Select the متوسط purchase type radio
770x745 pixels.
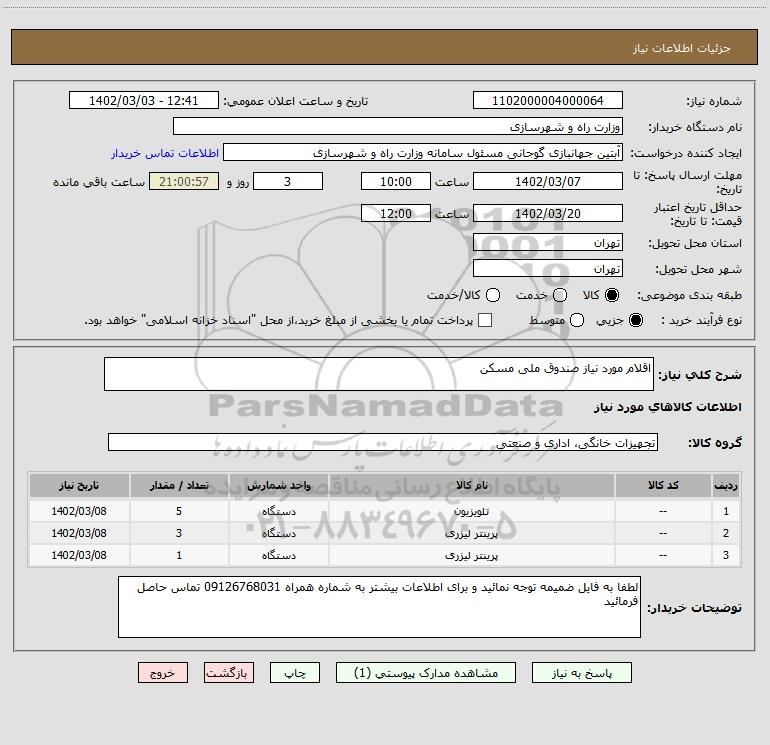point(577,320)
